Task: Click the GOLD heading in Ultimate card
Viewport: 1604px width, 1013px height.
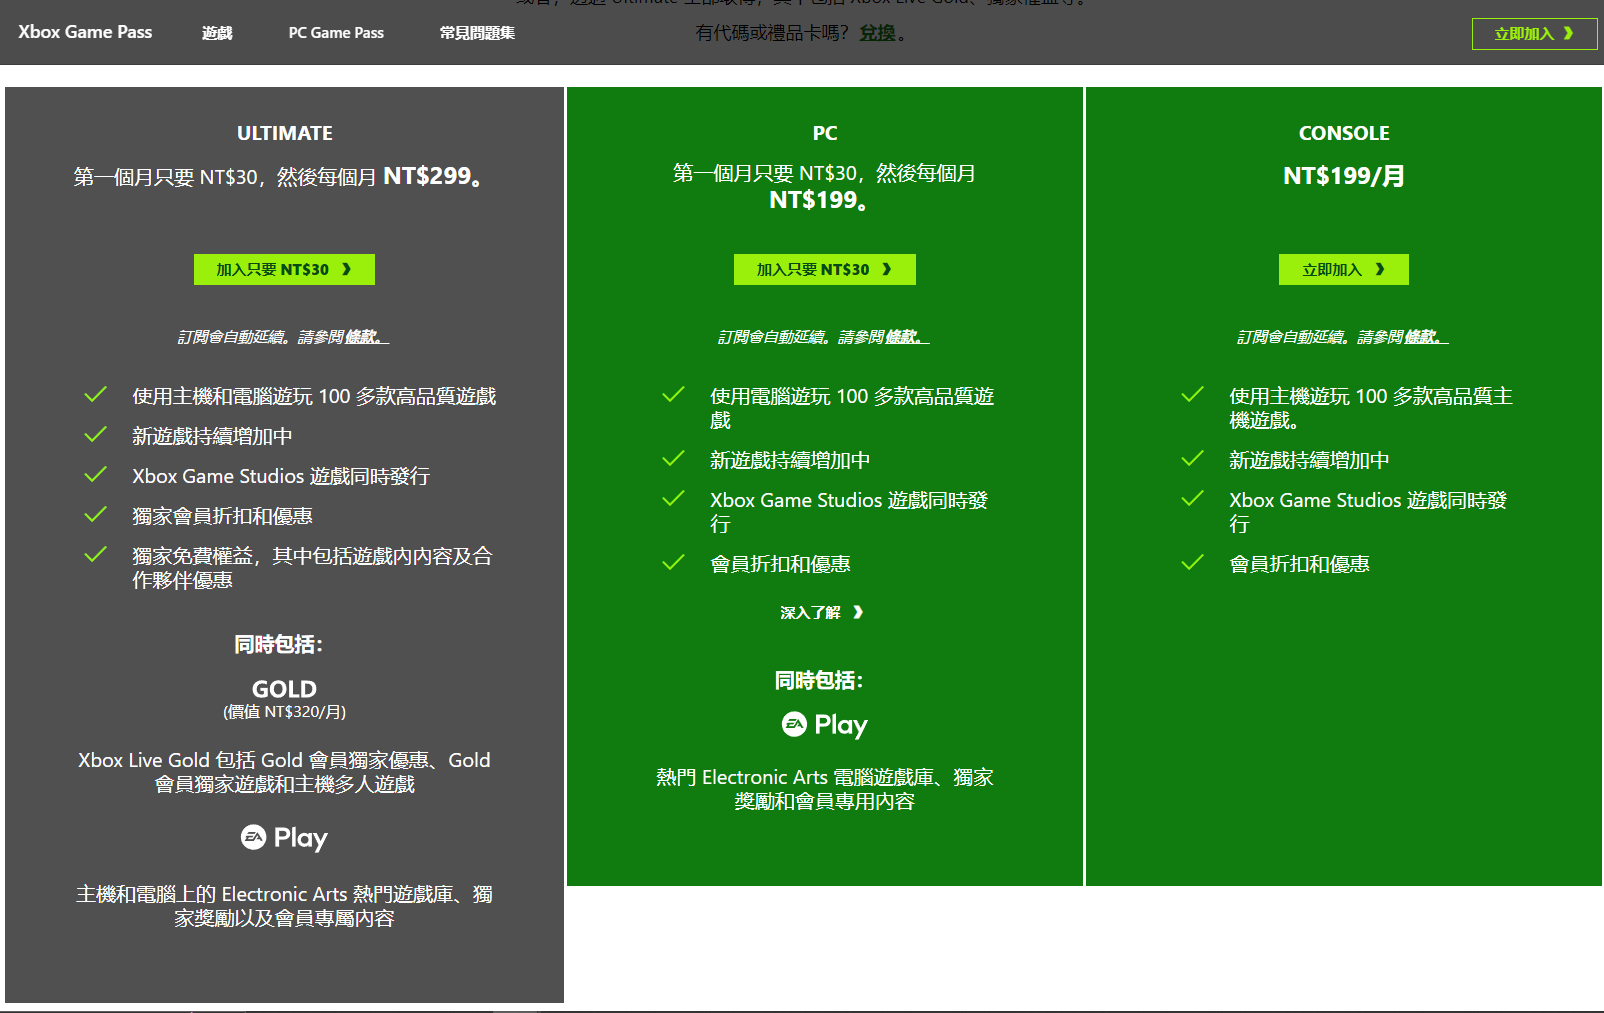Action: click(284, 689)
